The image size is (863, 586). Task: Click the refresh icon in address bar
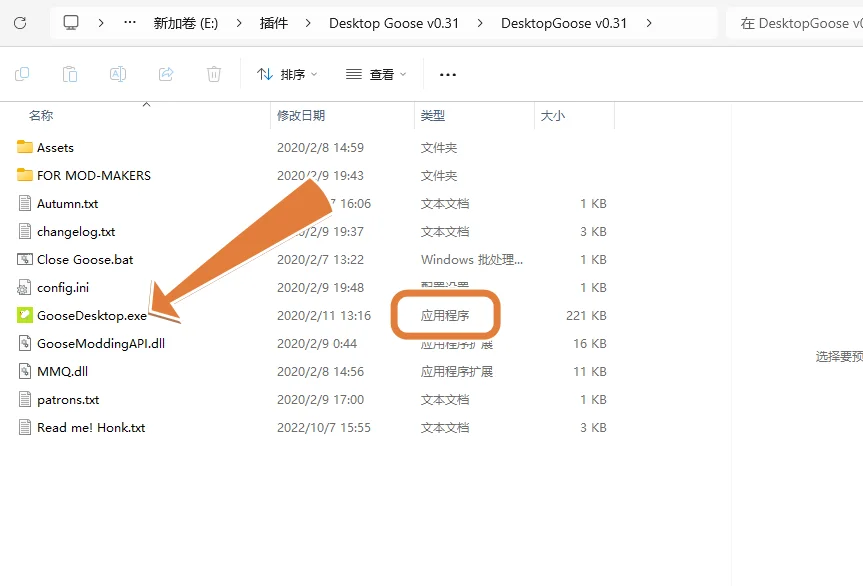[x=20, y=23]
